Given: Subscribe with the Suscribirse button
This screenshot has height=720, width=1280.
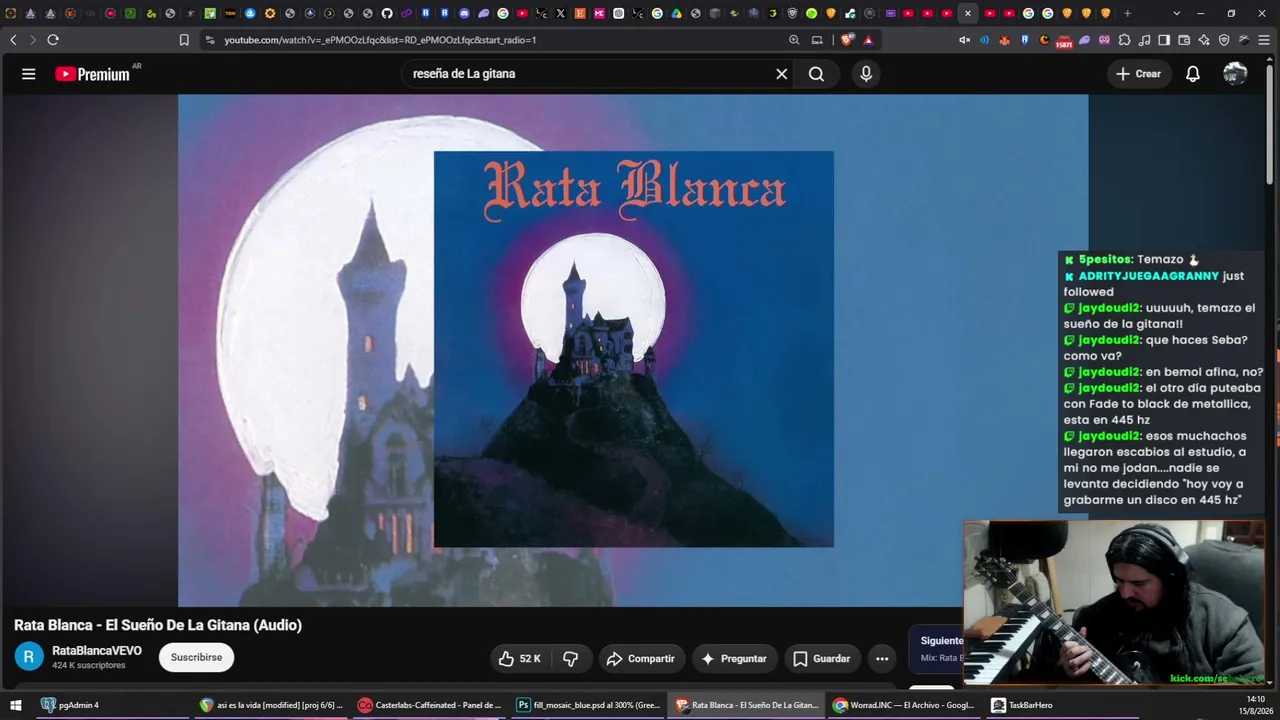Looking at the screenshot, I should pos(196,657).
